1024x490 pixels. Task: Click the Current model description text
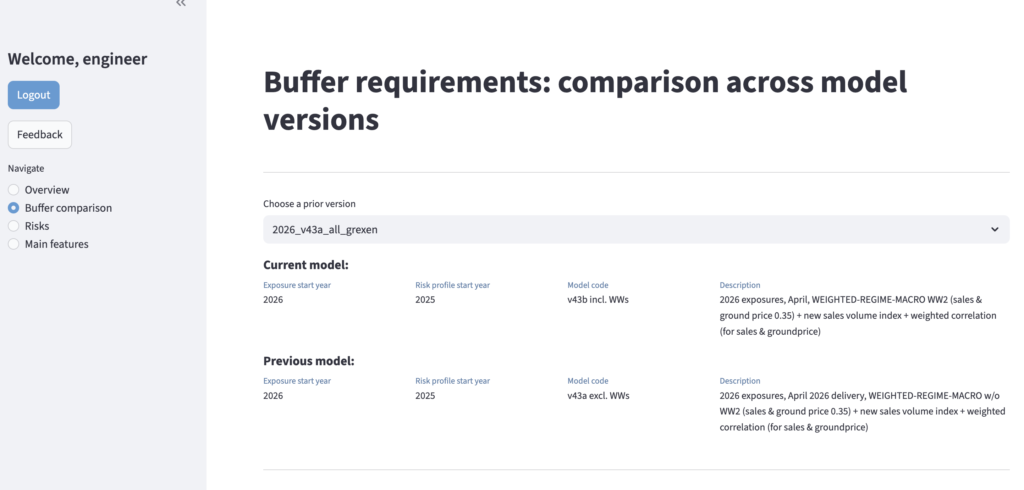coord(862,315)
